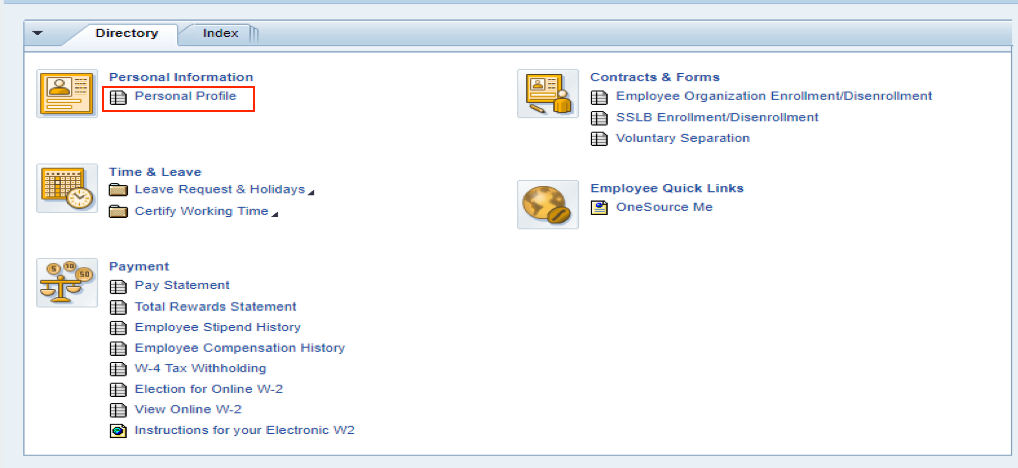Click the Payment balance scale icon
The width and height of the screenshot is (1018, 468).
click(x=67, y=282)
